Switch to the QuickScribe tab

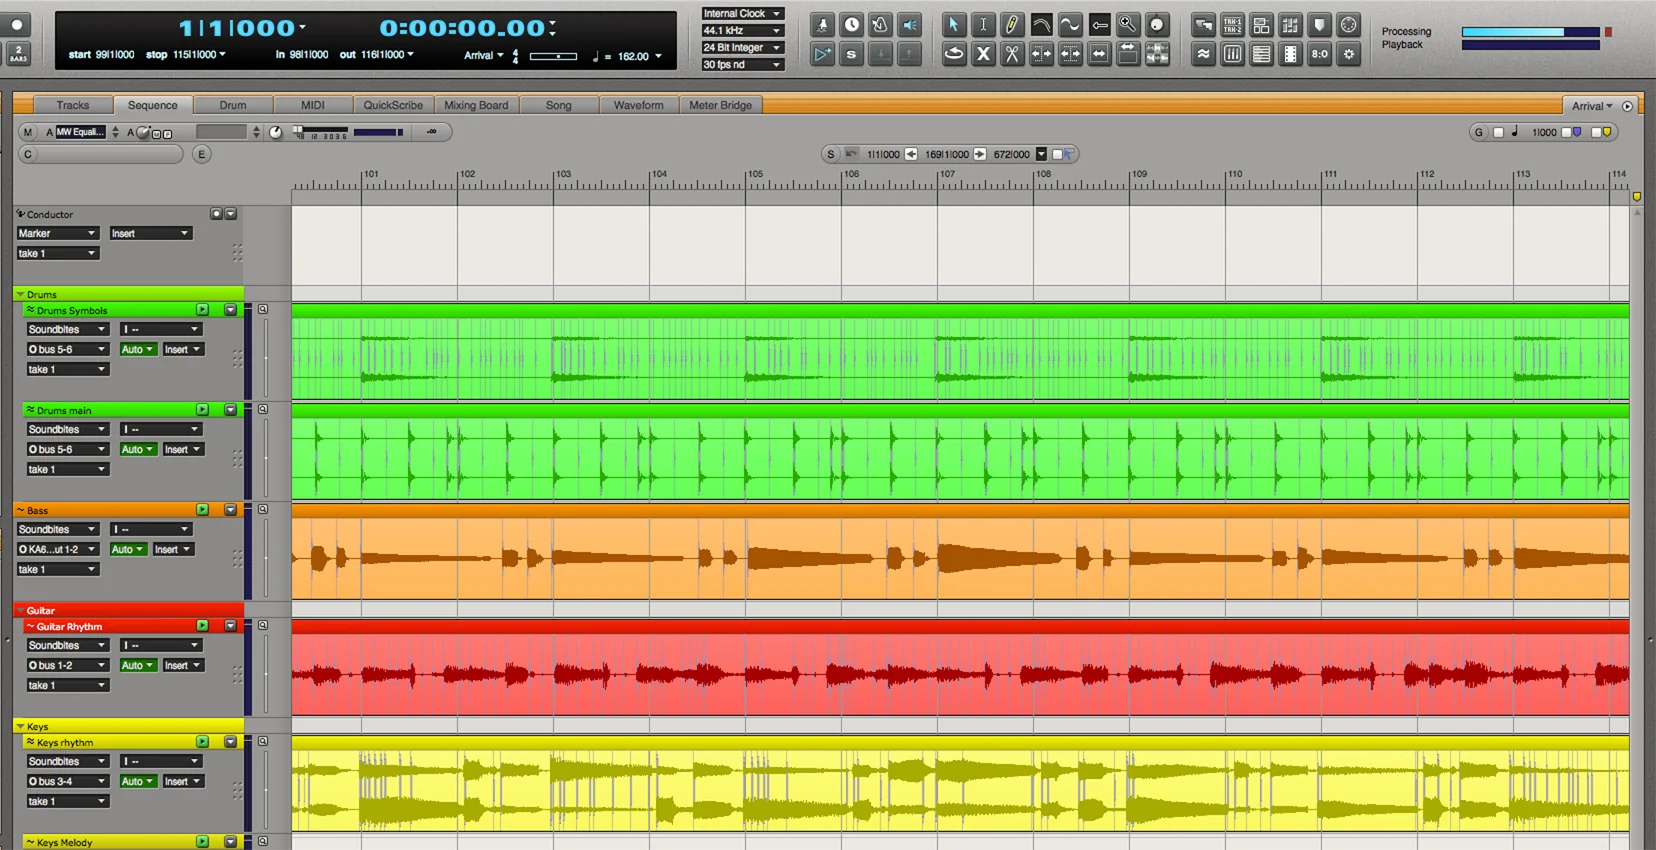tap(393, 105)
